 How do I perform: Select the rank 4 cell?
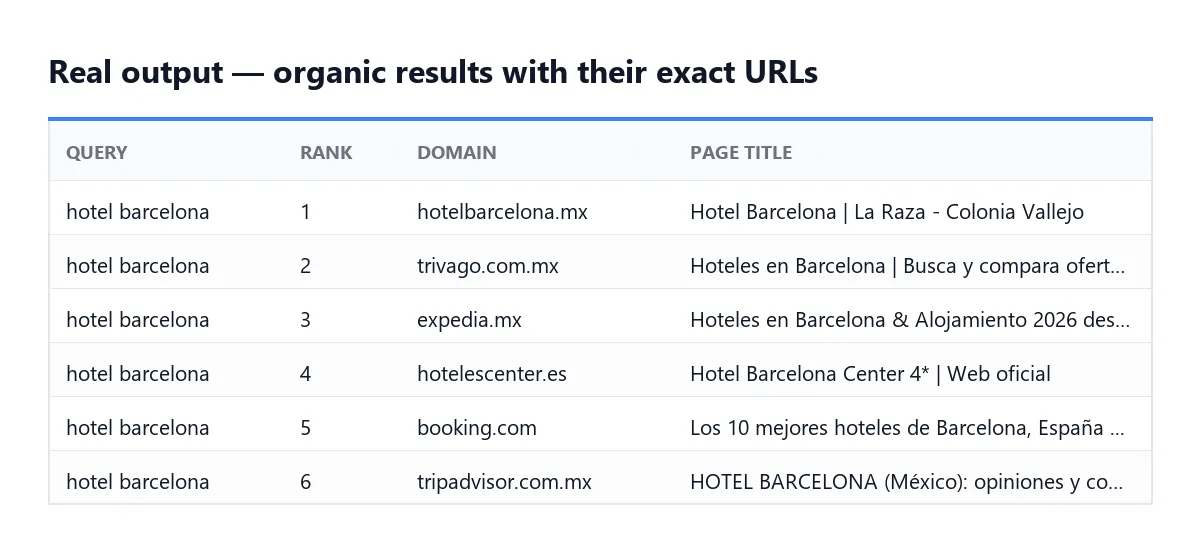click(305, 374)
